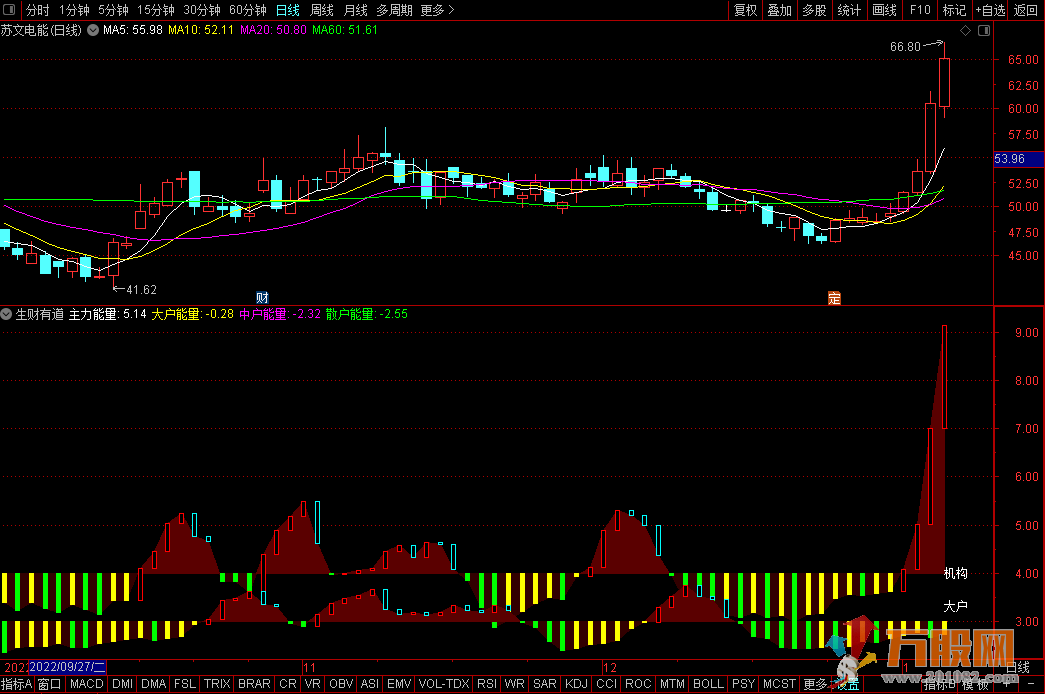Click the orange '定' event marker on chart

(x=833, y=297)
